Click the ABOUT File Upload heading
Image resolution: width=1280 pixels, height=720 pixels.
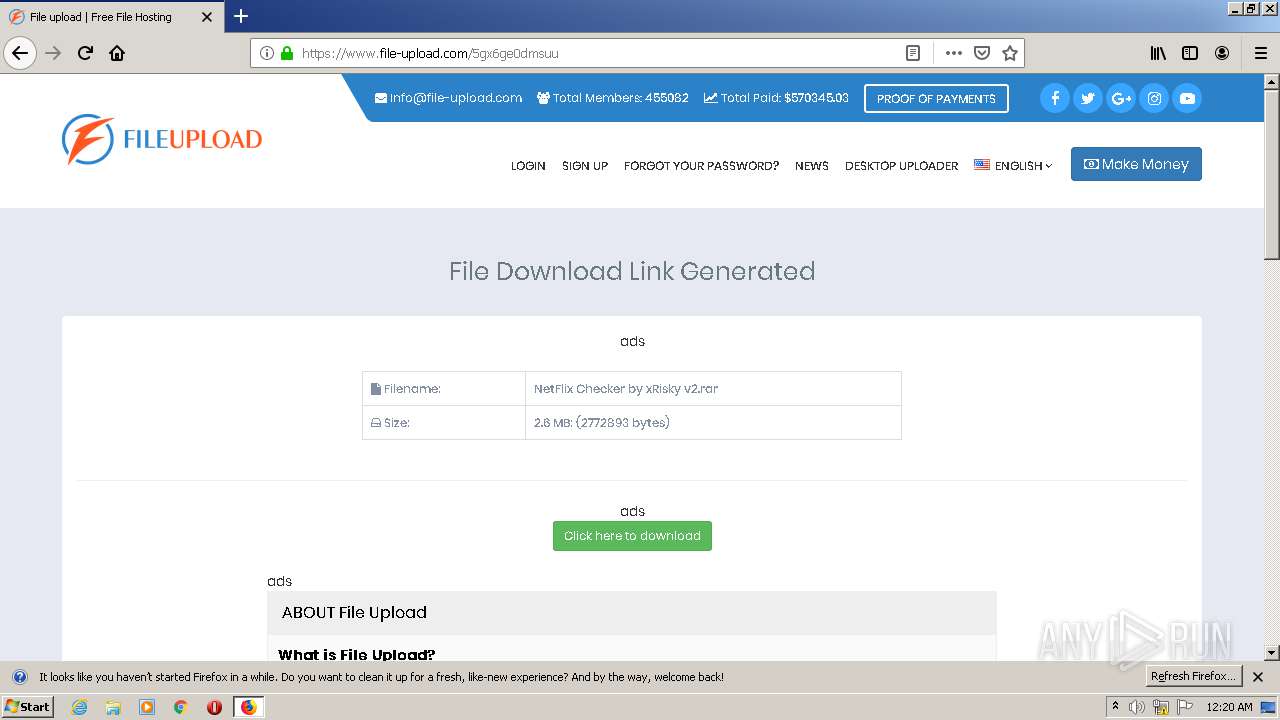pos(354,613)
